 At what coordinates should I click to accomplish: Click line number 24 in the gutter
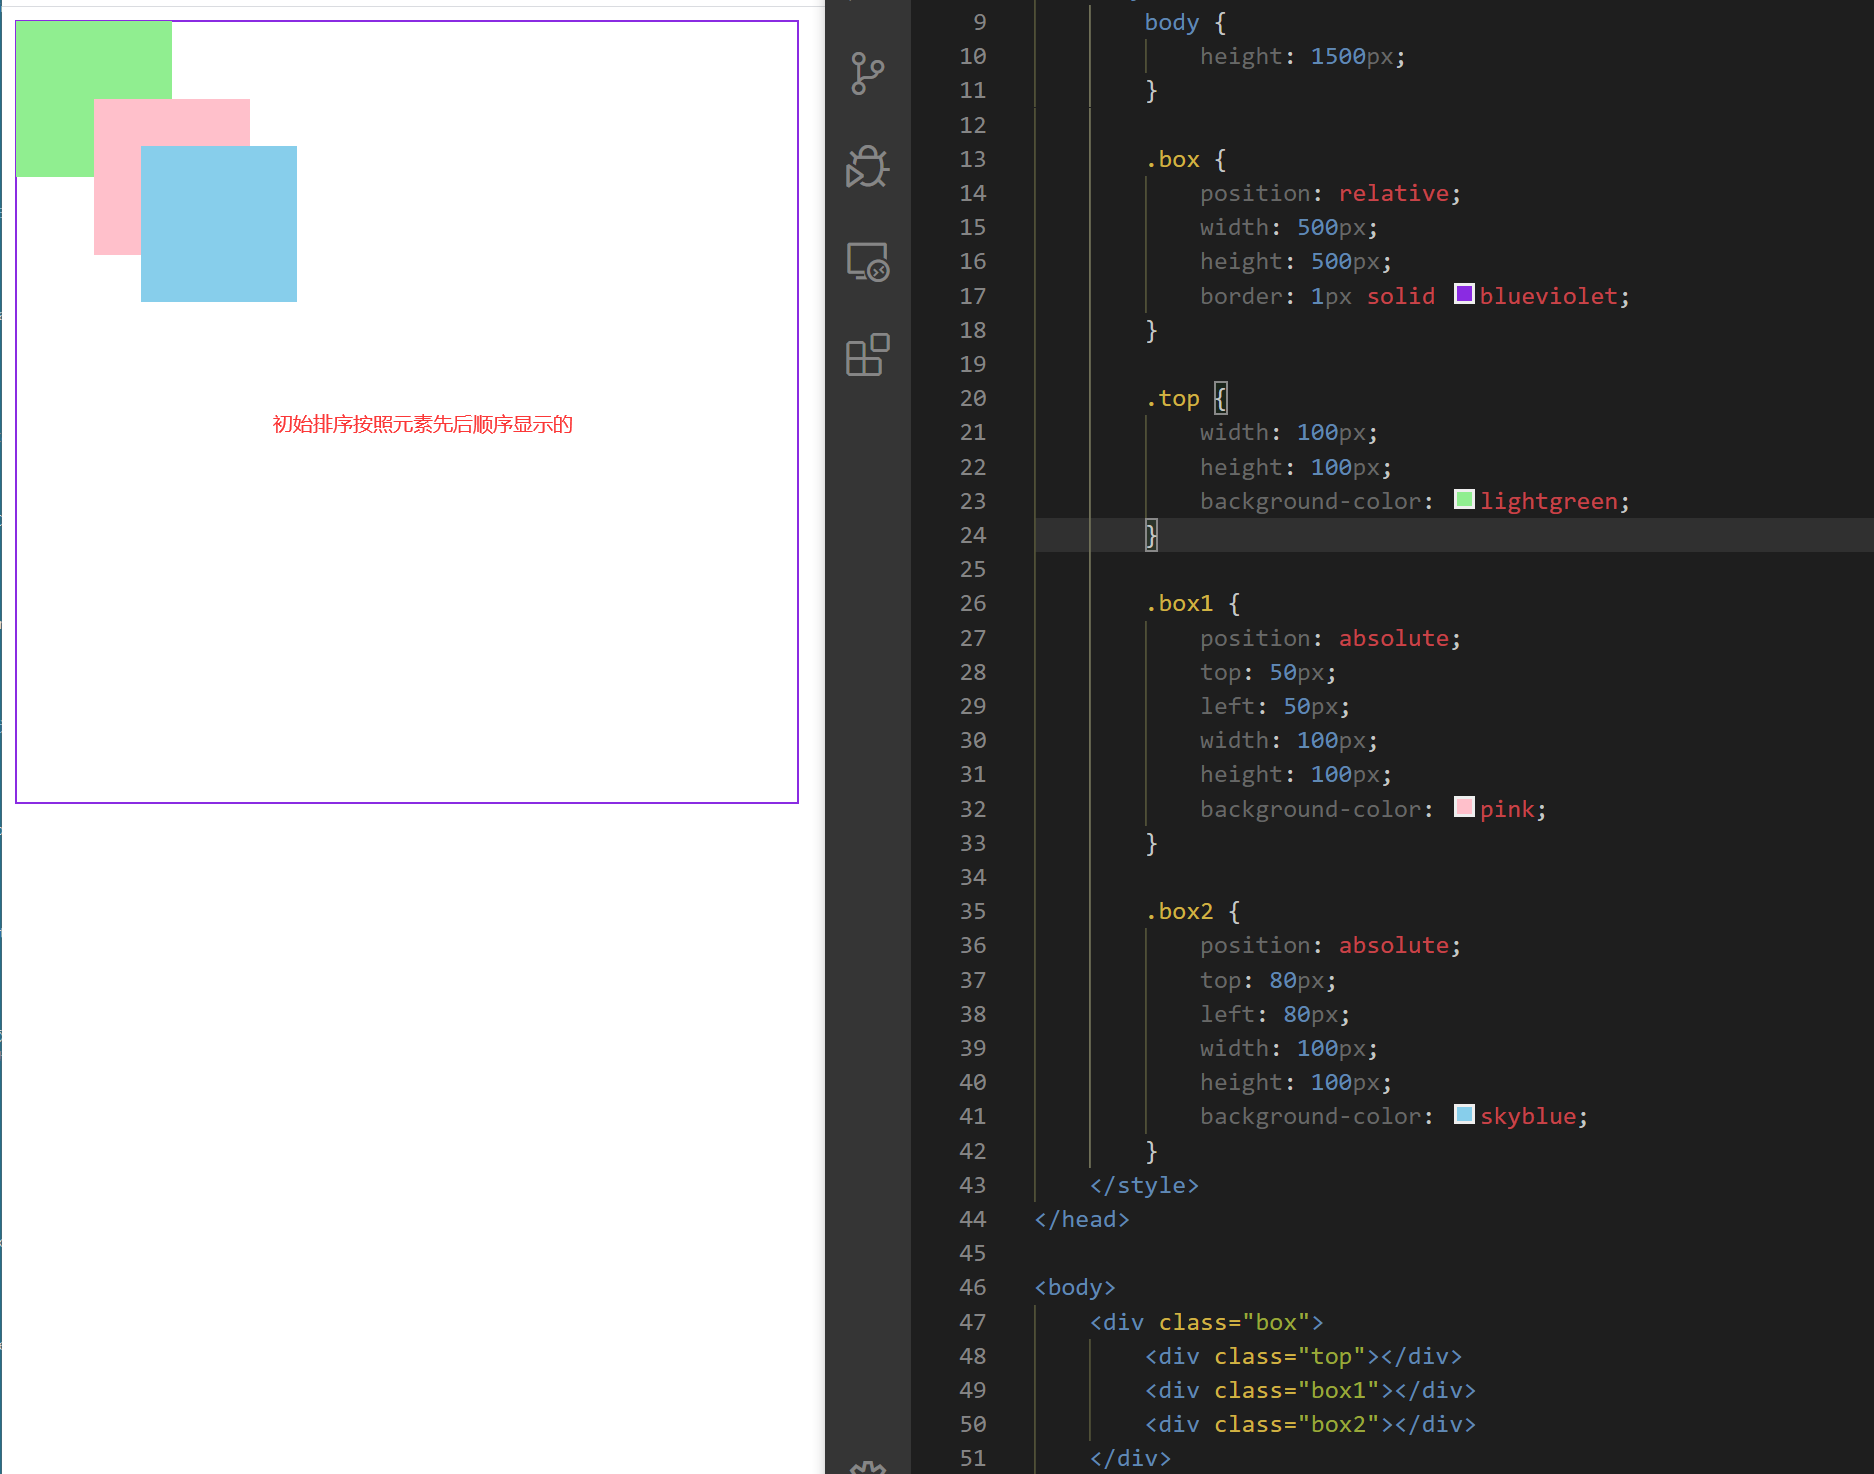click(x=972, y=535)
